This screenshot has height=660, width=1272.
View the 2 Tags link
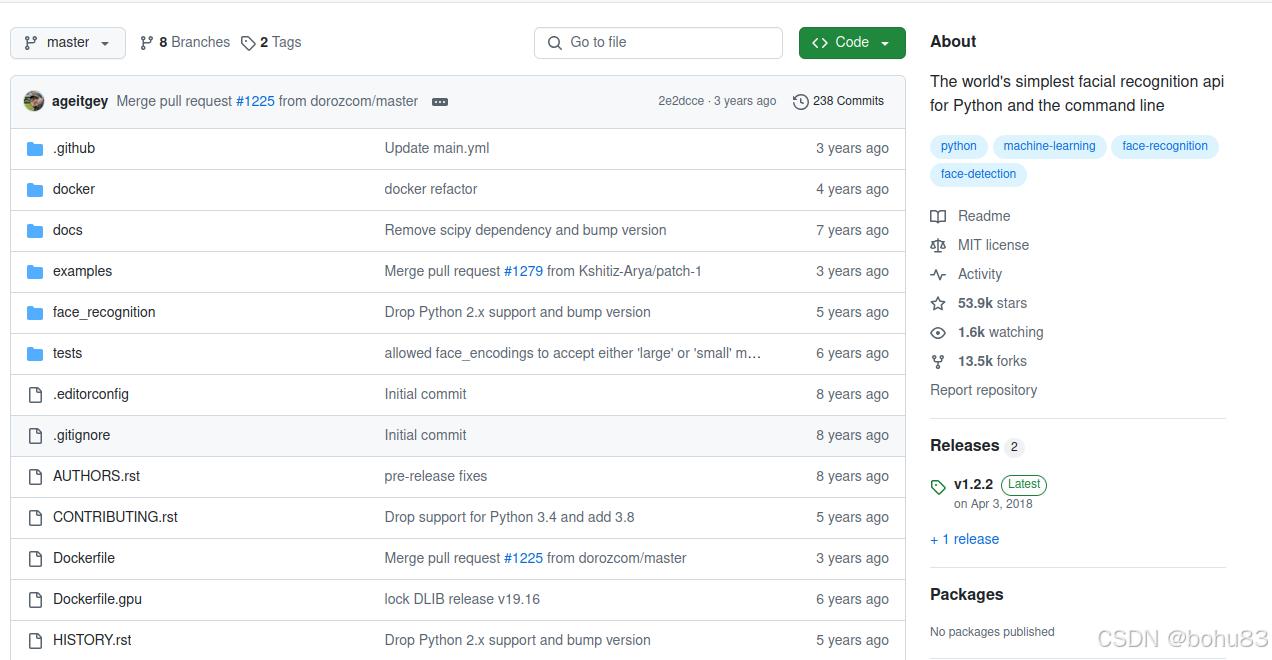click(271, 43)
